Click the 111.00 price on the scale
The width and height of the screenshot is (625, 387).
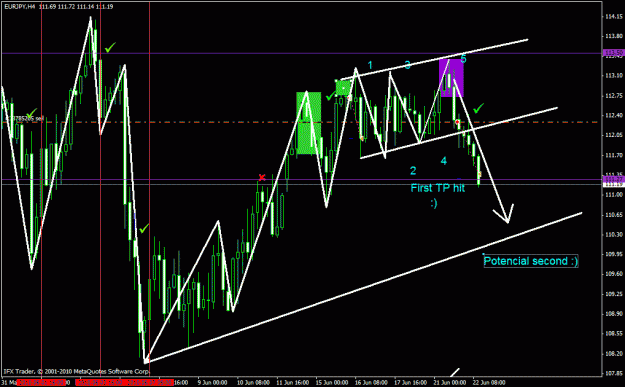[614, 195]
